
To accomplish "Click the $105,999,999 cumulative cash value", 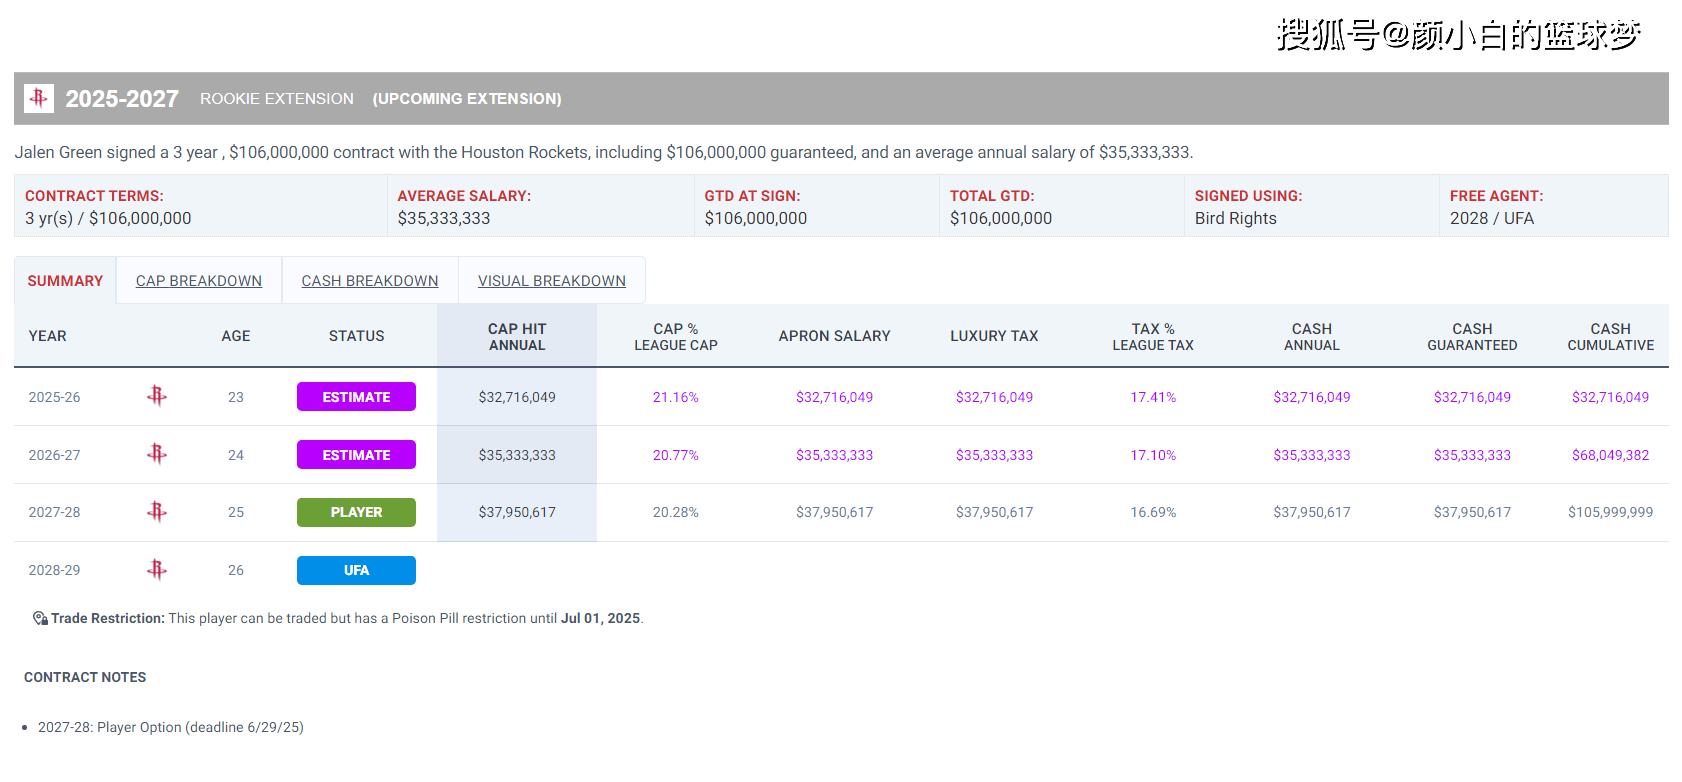I will point(1610,512).
